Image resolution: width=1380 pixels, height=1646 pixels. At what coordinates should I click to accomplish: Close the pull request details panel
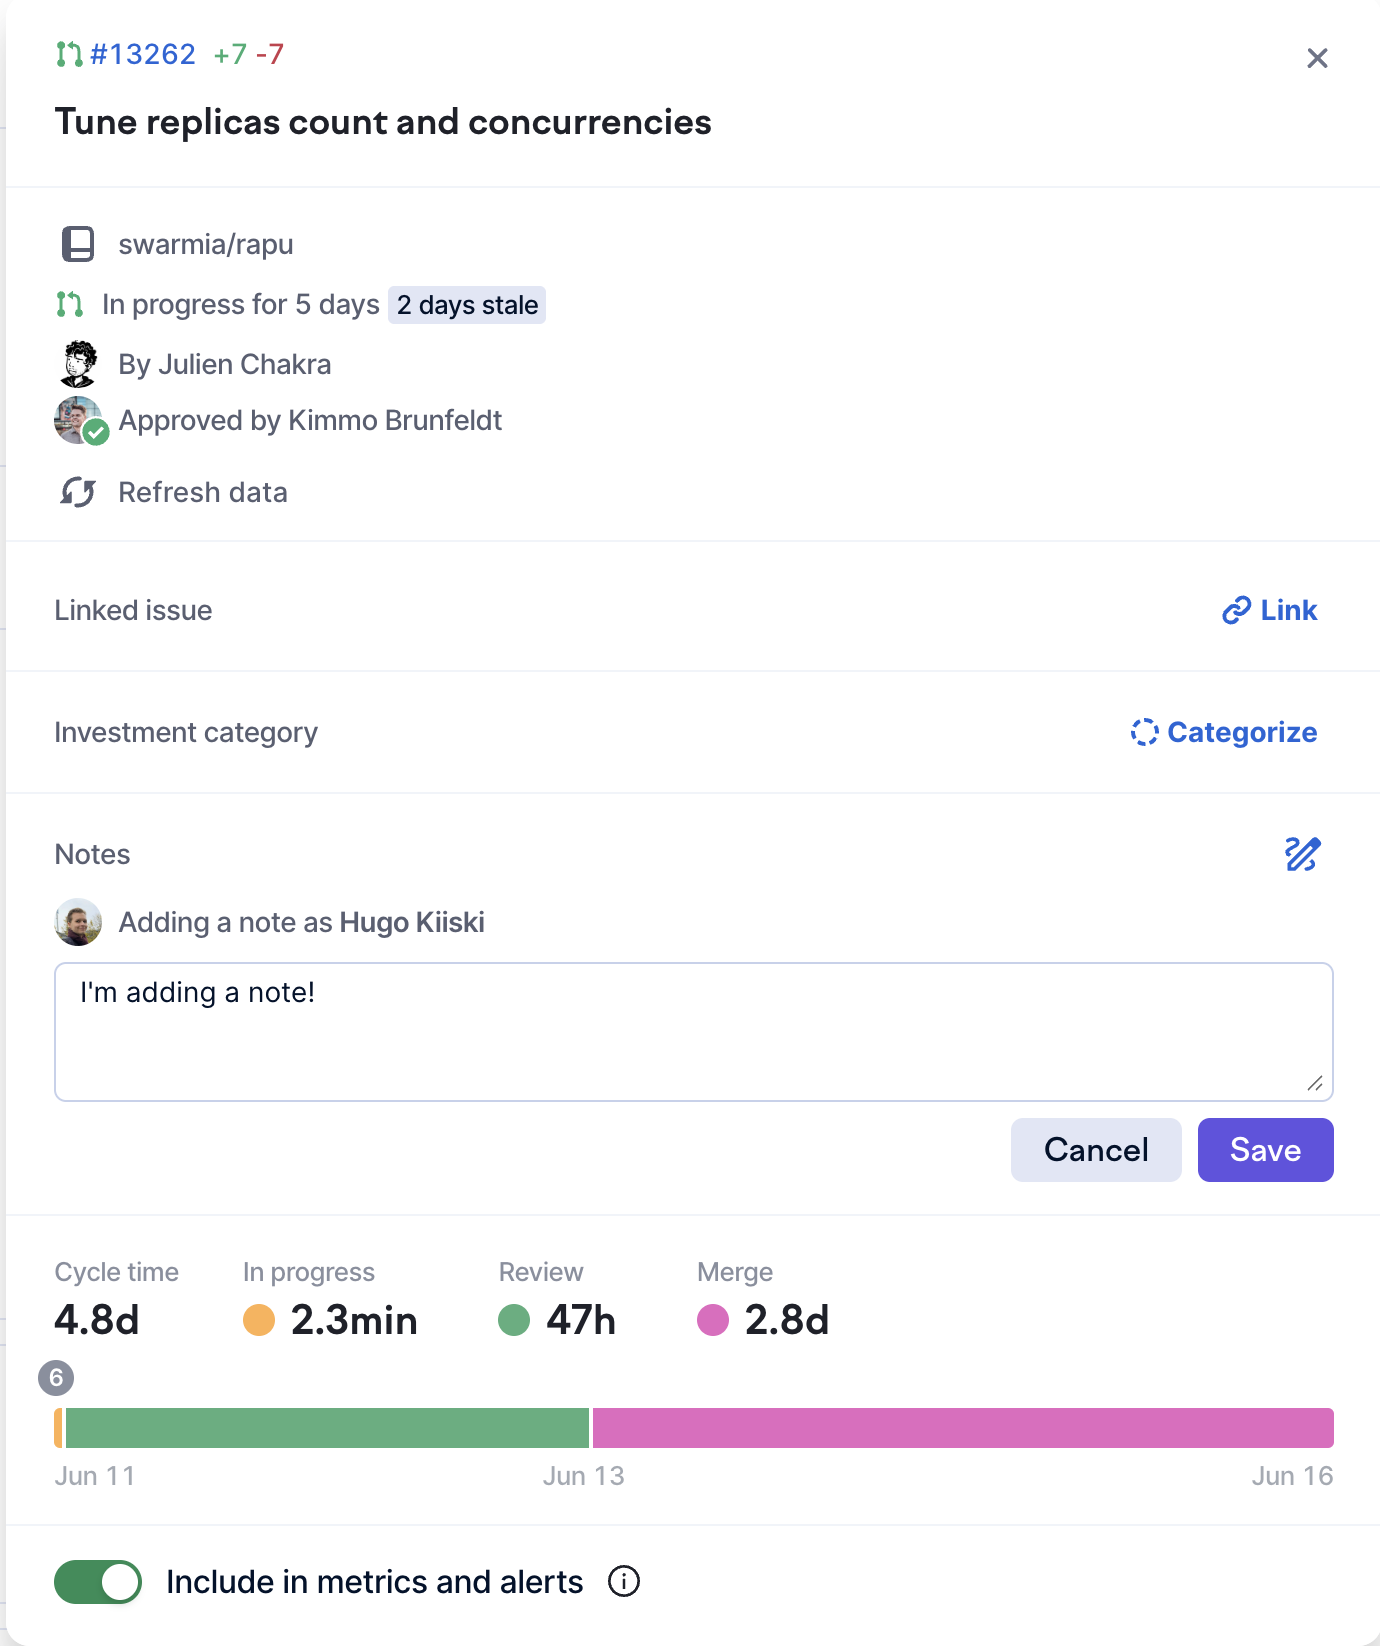tap(1317, 58)
